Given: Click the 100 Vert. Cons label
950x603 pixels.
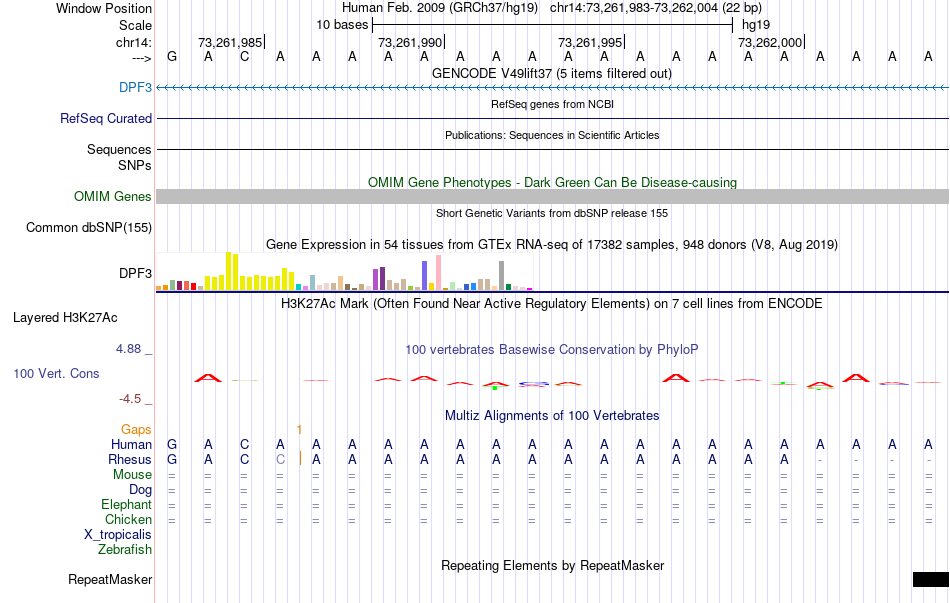Looking at the screenshot, I should pos(56,373).
